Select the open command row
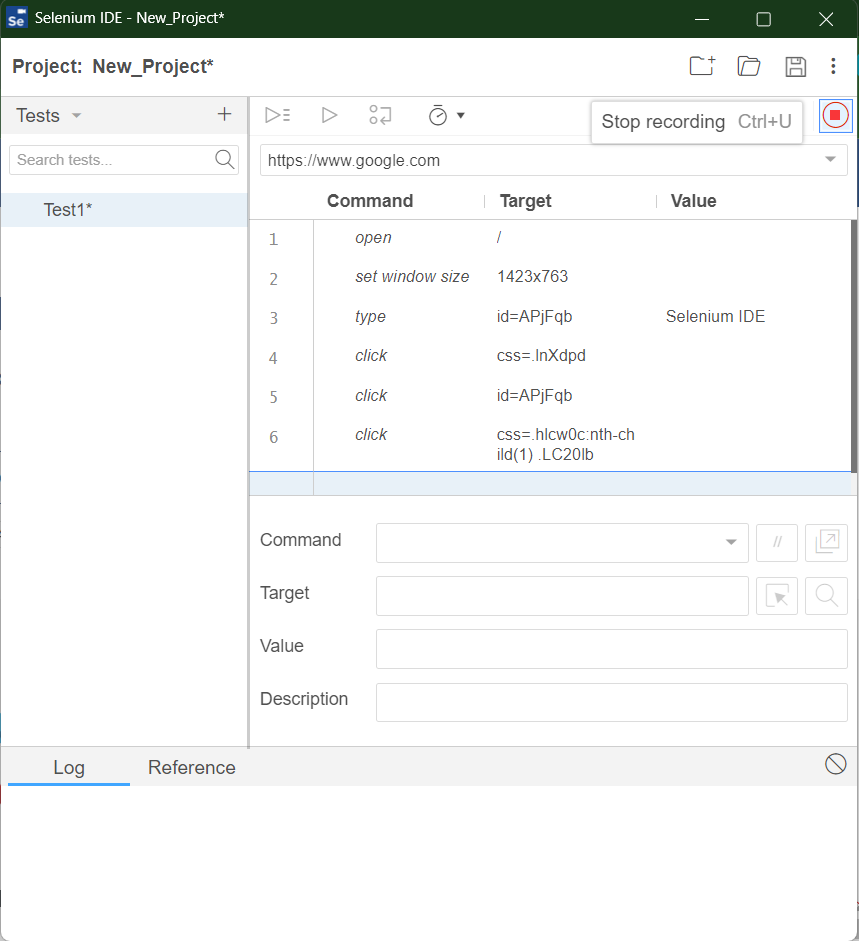The width and height of the screenshot is (859, 941). pyautogui.click(x=550, y=238)
